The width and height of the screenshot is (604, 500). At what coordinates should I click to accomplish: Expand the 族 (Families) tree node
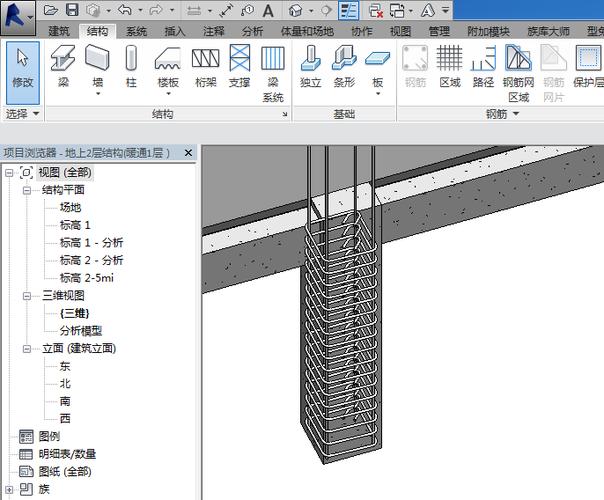11,489
